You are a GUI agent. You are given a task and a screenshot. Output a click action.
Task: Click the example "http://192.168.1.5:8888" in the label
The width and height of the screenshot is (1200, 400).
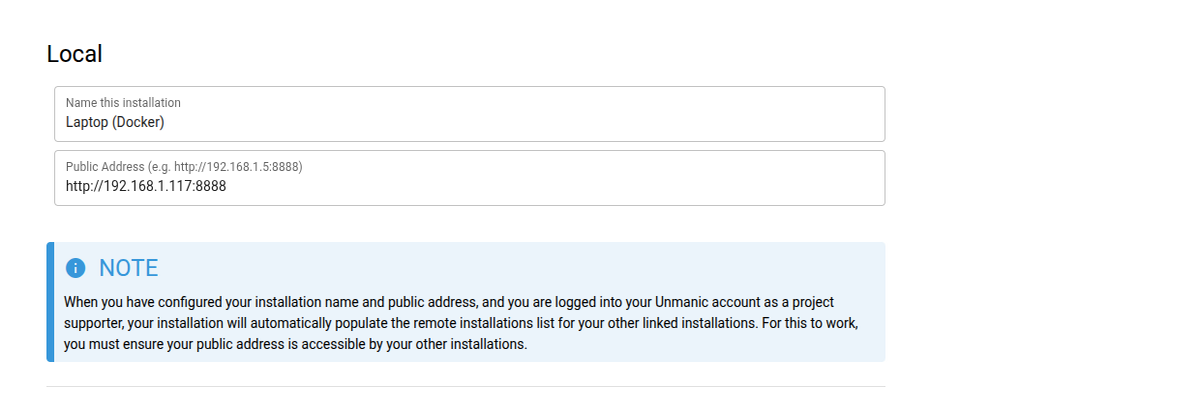click(x=243, y=166)
